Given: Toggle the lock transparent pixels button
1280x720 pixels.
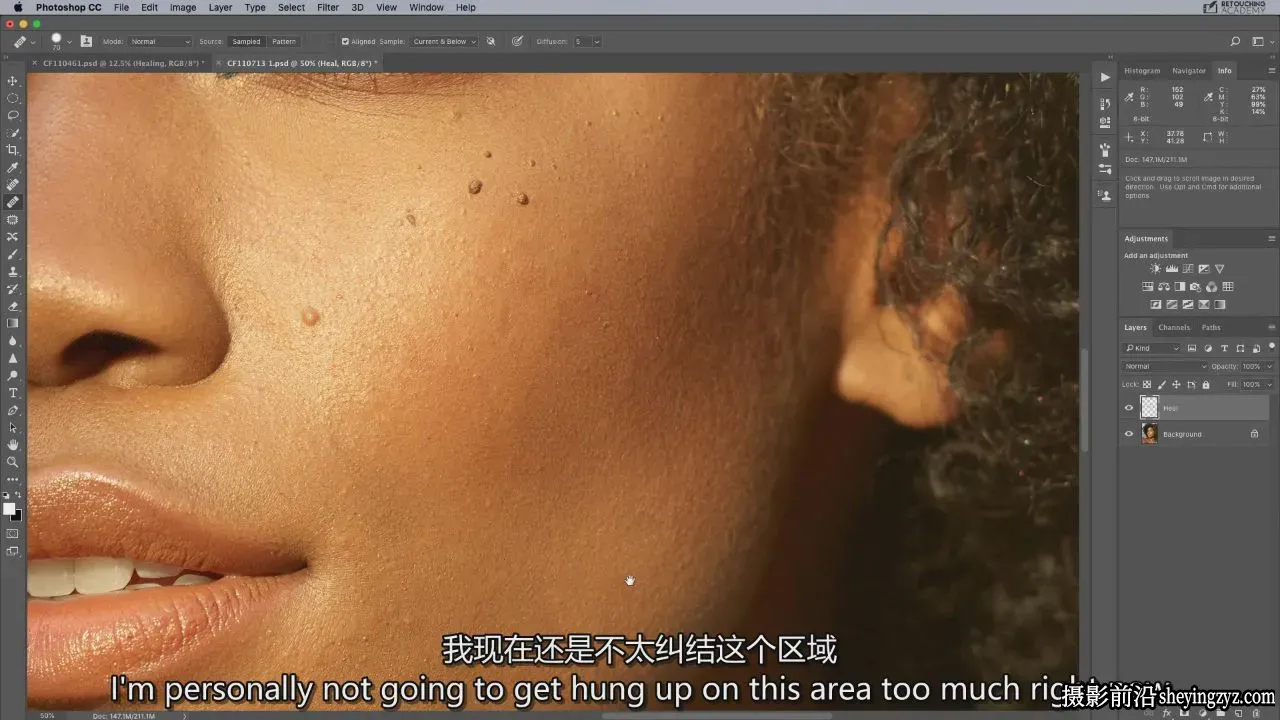Looking at the screenshot, I should tap(1147, 384).
